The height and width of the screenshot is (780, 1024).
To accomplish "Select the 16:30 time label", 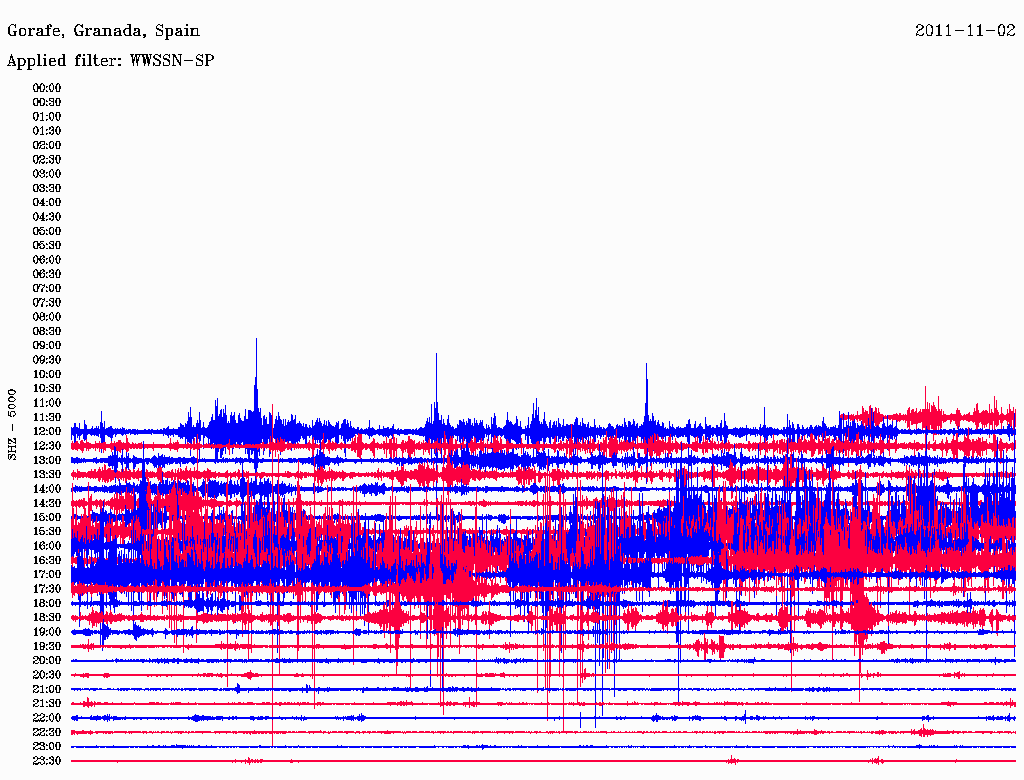I will coord(47,561).
